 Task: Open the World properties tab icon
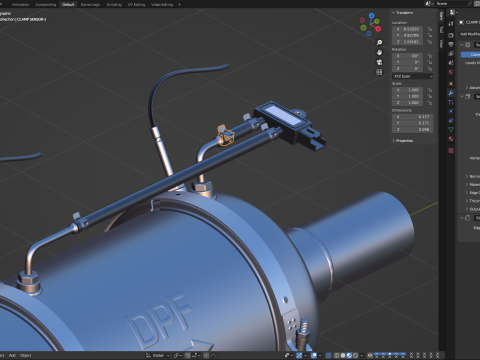(451, 72)
